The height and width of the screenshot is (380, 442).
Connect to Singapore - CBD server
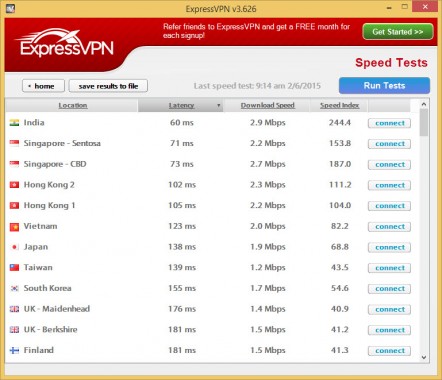[389, 165]
